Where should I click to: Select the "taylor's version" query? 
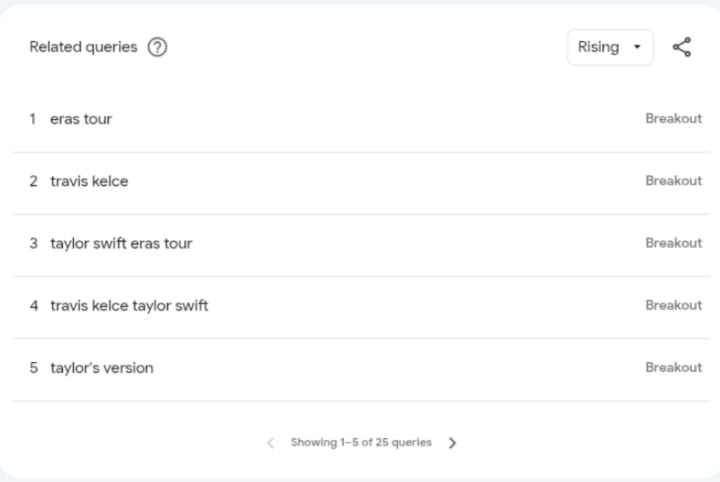coord(102,367)
